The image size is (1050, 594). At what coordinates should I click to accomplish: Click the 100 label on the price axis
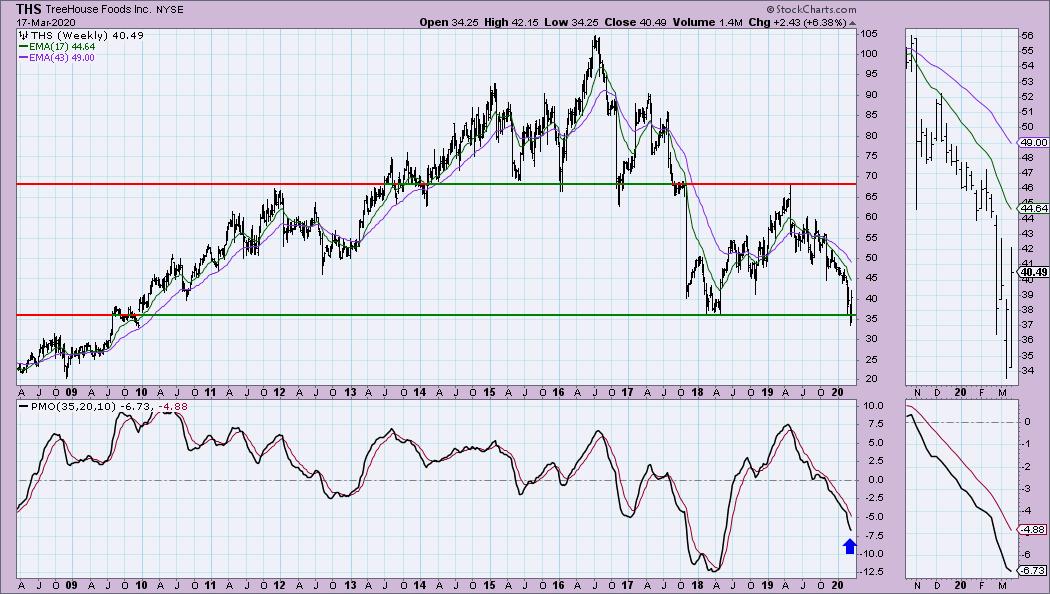pos(869,54)
